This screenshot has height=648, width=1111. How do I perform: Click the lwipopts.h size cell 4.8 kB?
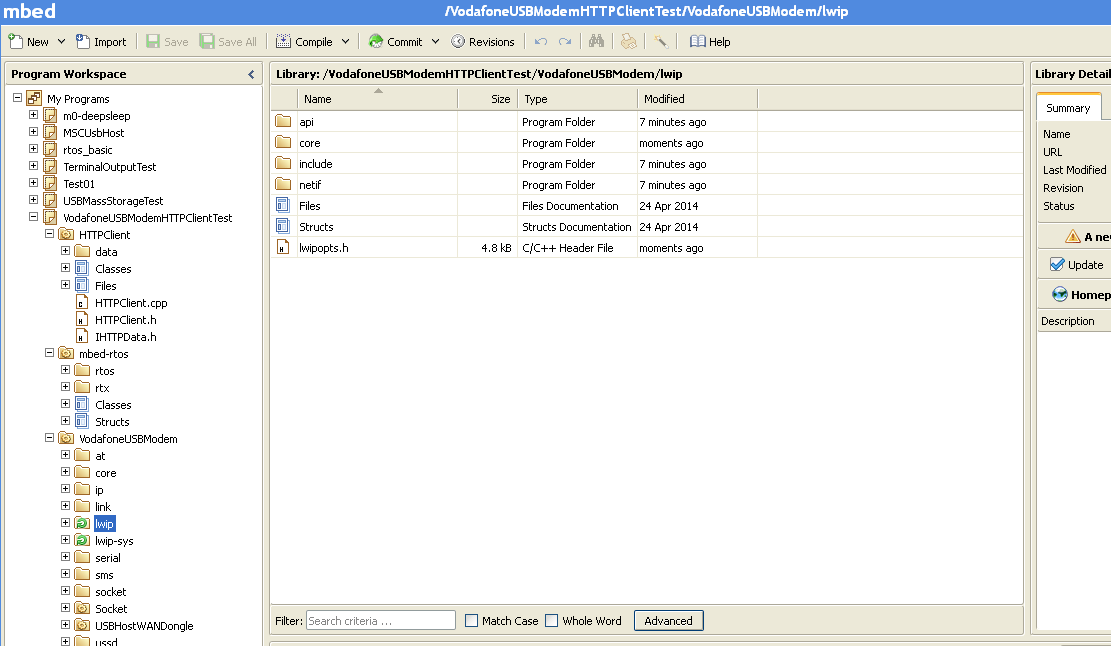pos(496,248)
